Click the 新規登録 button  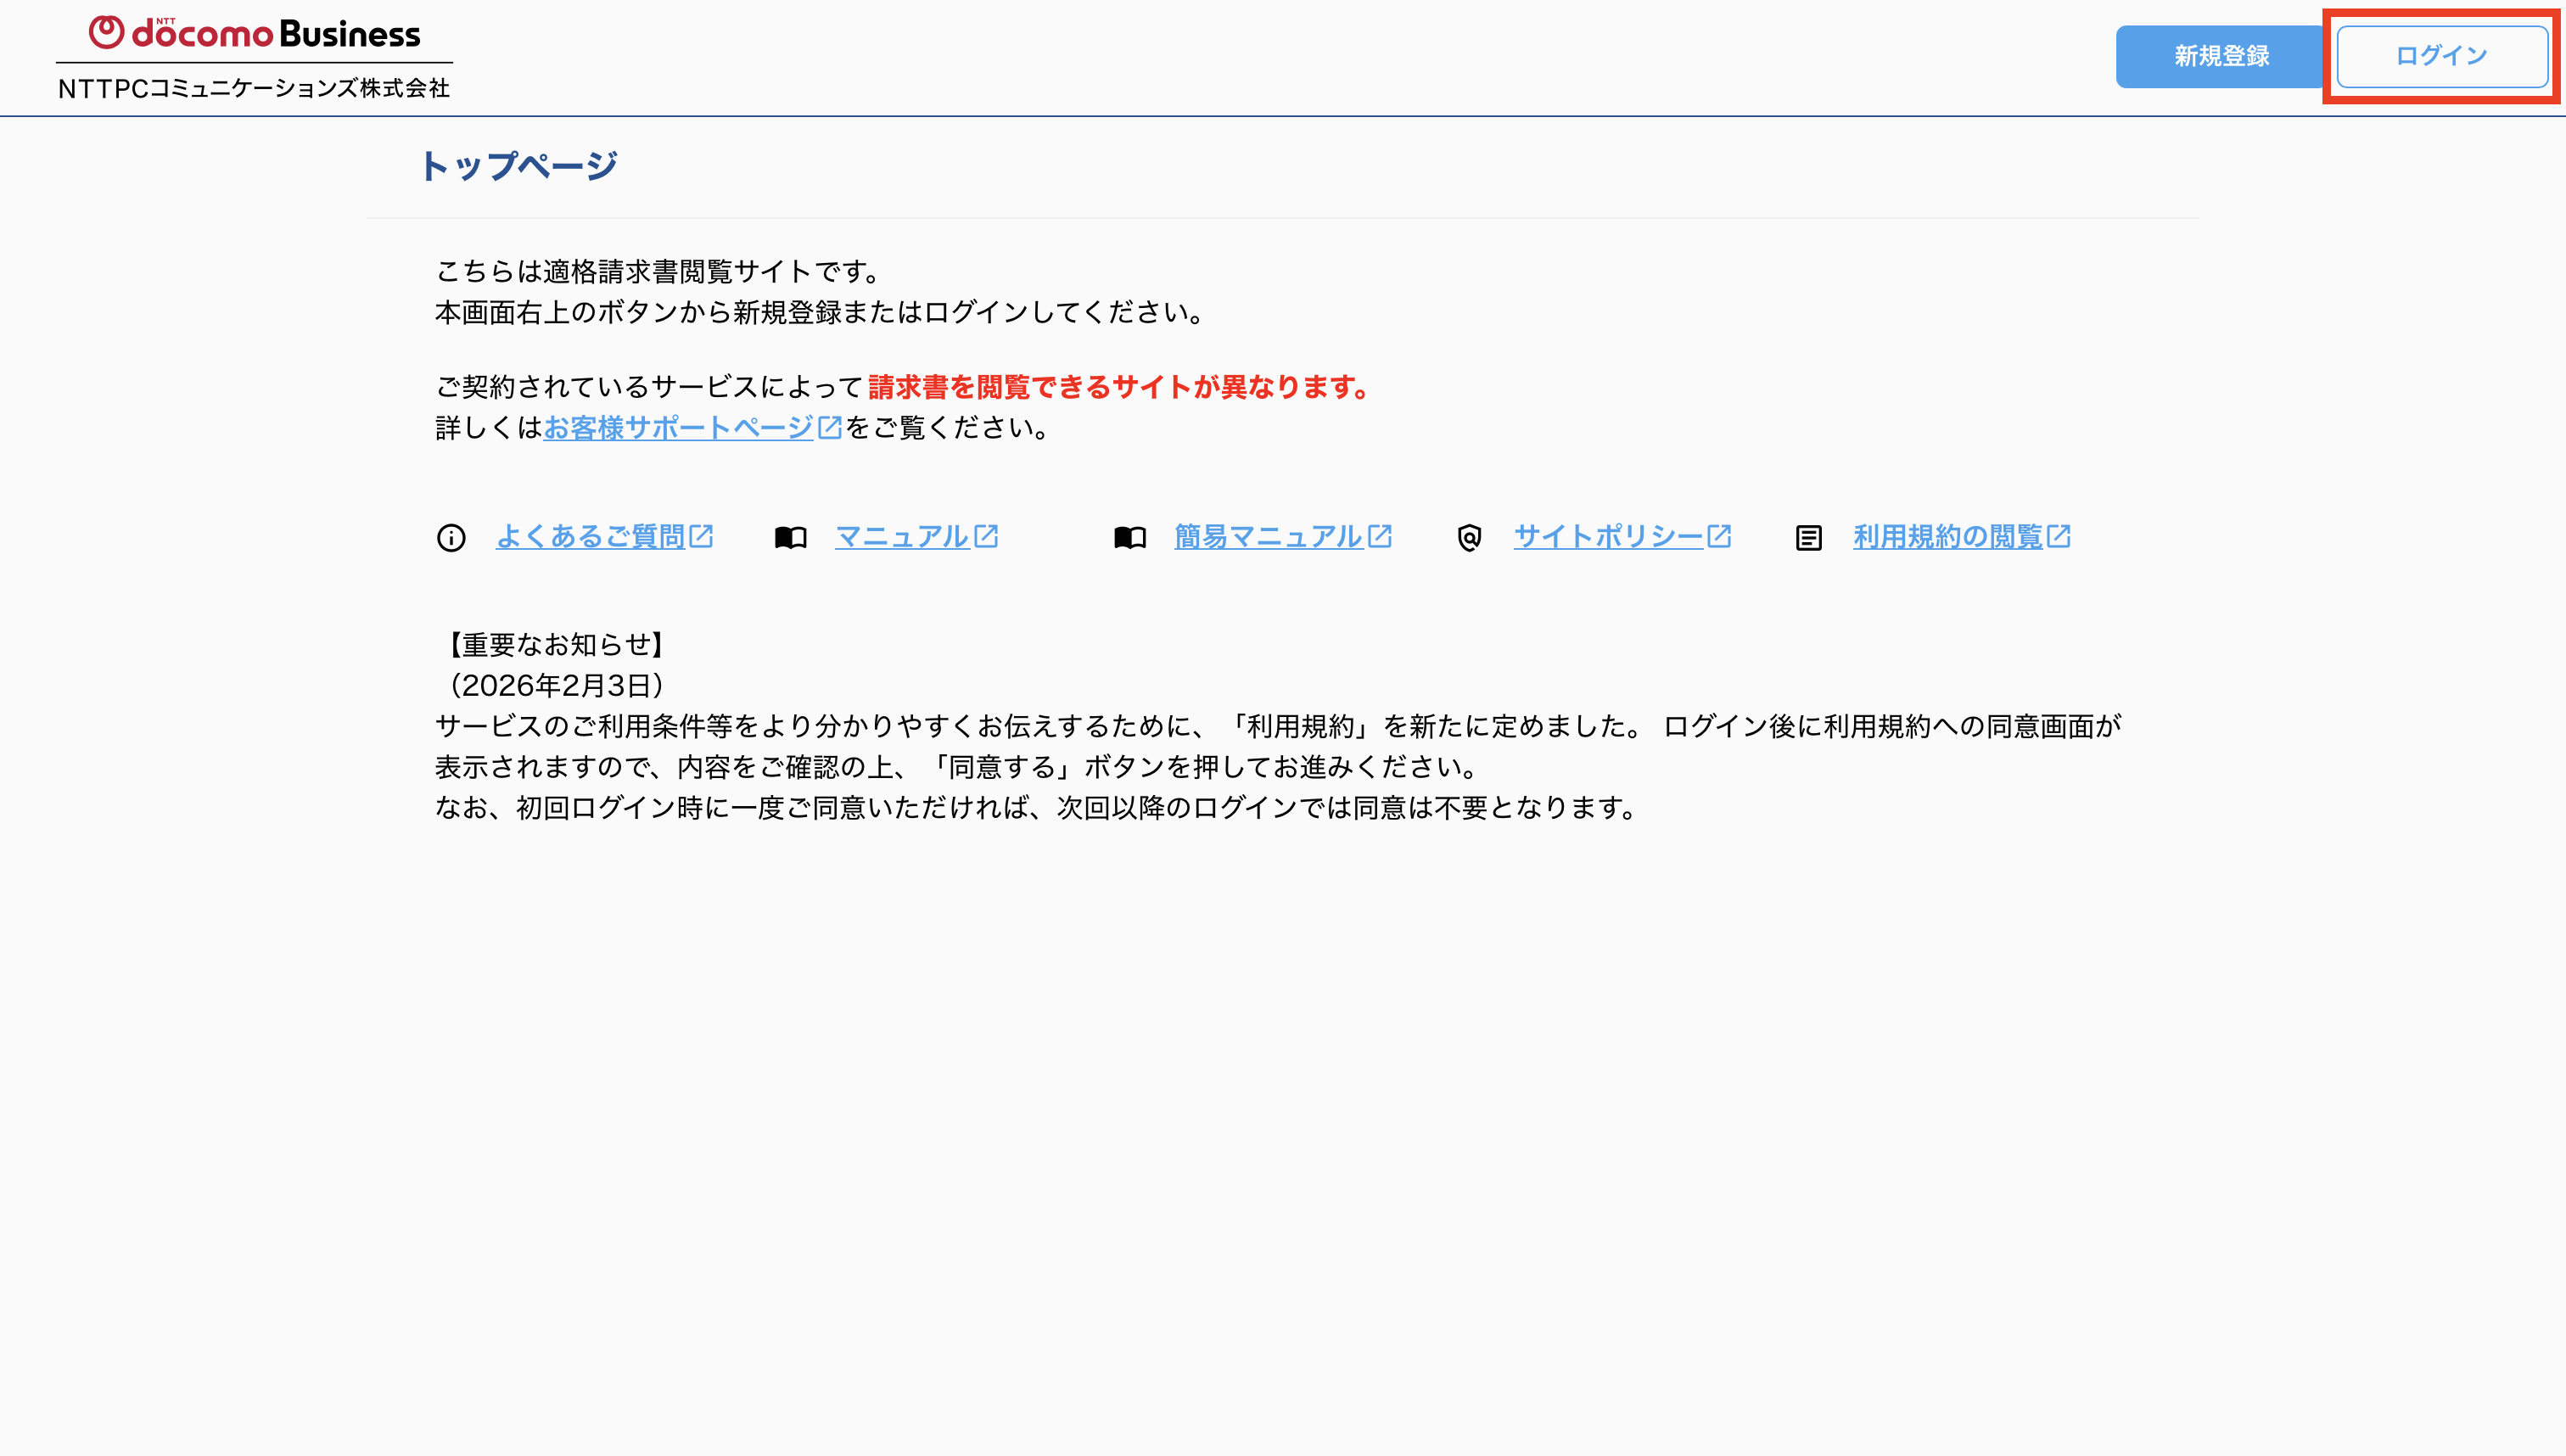click(x=2220, y=56)
